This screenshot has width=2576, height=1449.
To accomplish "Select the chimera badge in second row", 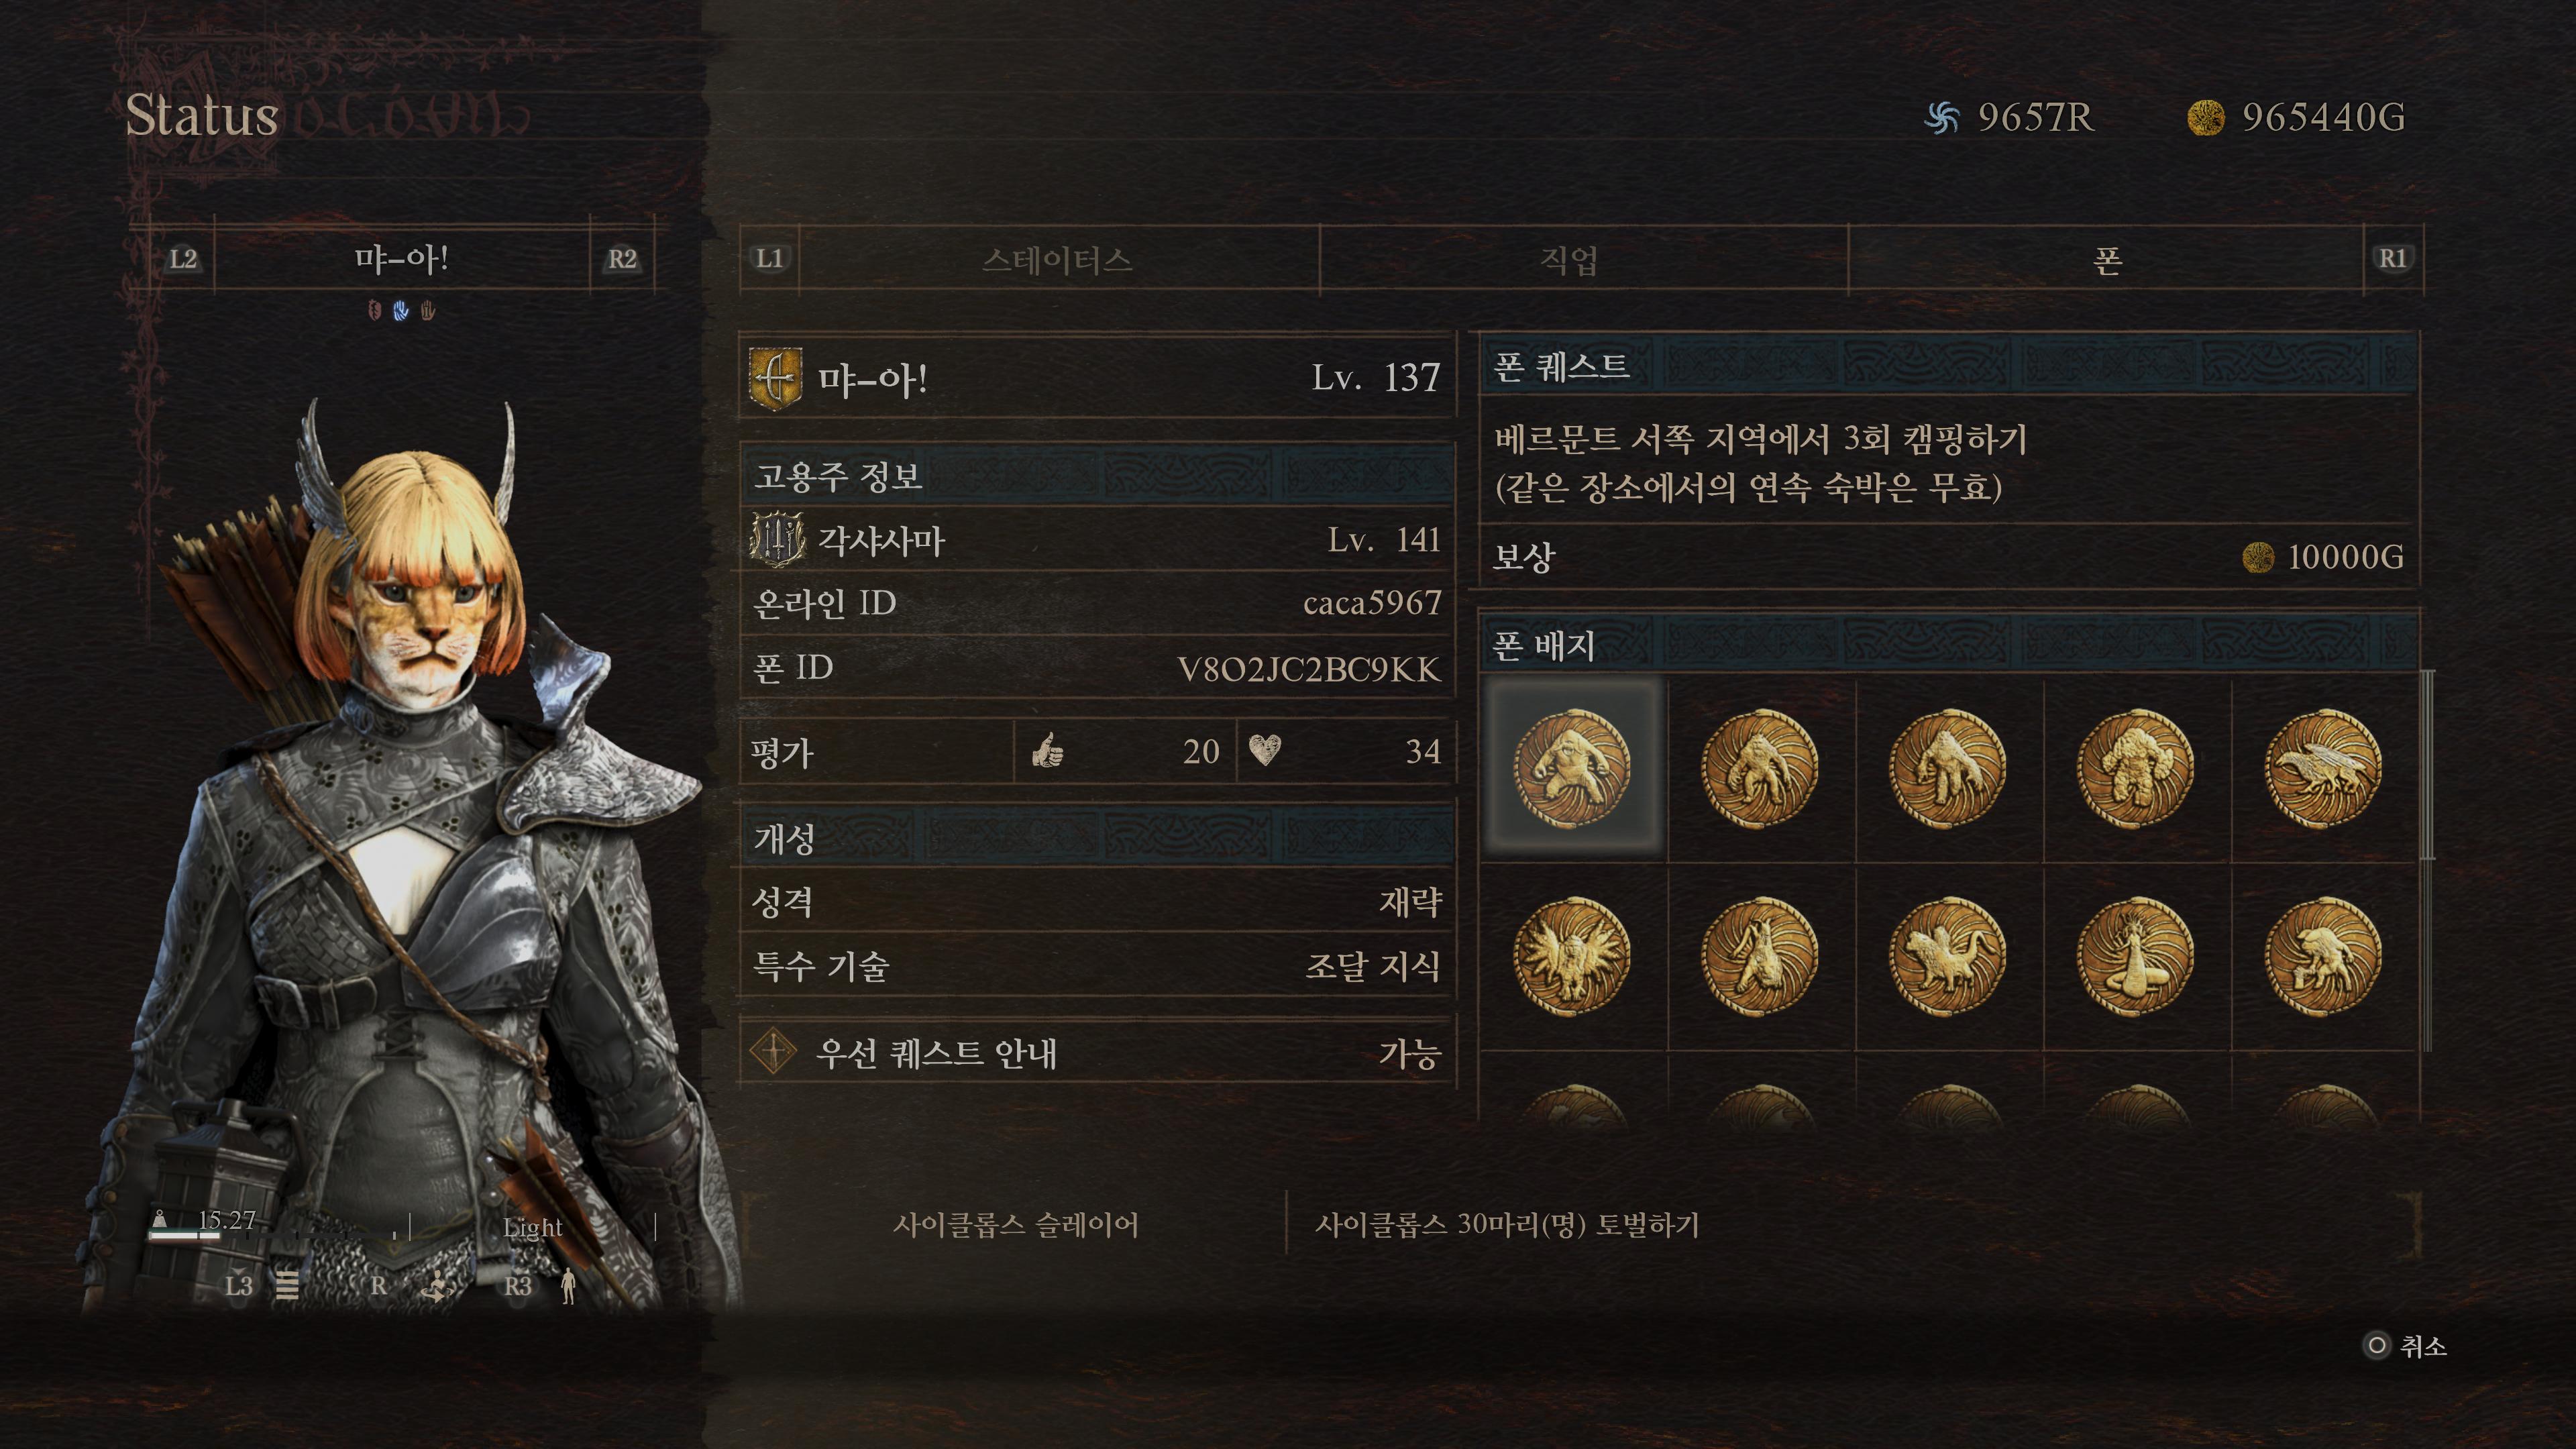I will (x=1947, y=956).
